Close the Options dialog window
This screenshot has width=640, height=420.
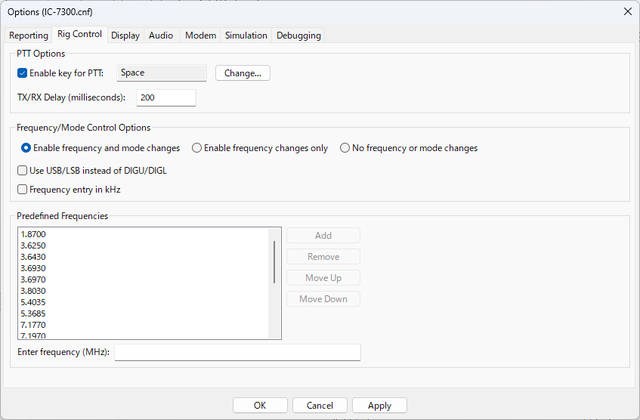tap(628, 11)
